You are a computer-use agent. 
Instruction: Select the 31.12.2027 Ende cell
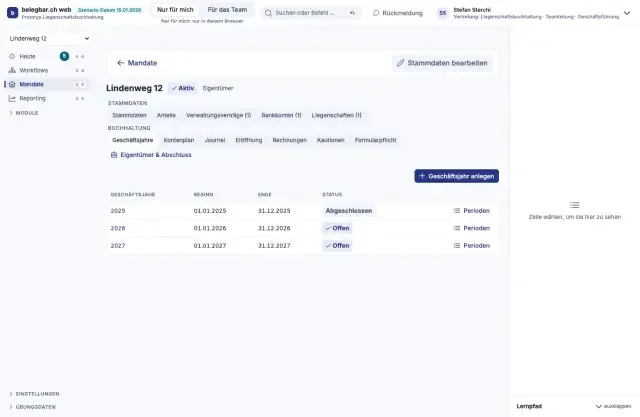(x=274, y=246)
